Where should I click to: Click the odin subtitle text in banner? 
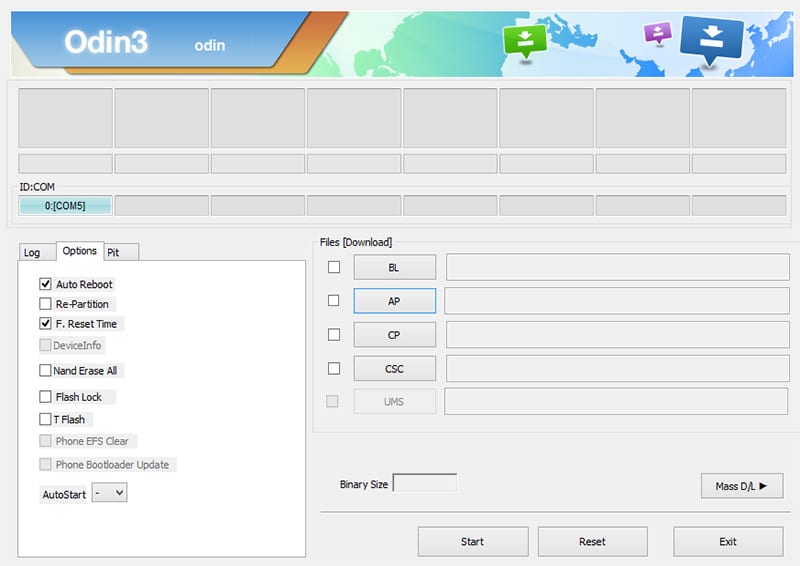(x=210, y=45)
